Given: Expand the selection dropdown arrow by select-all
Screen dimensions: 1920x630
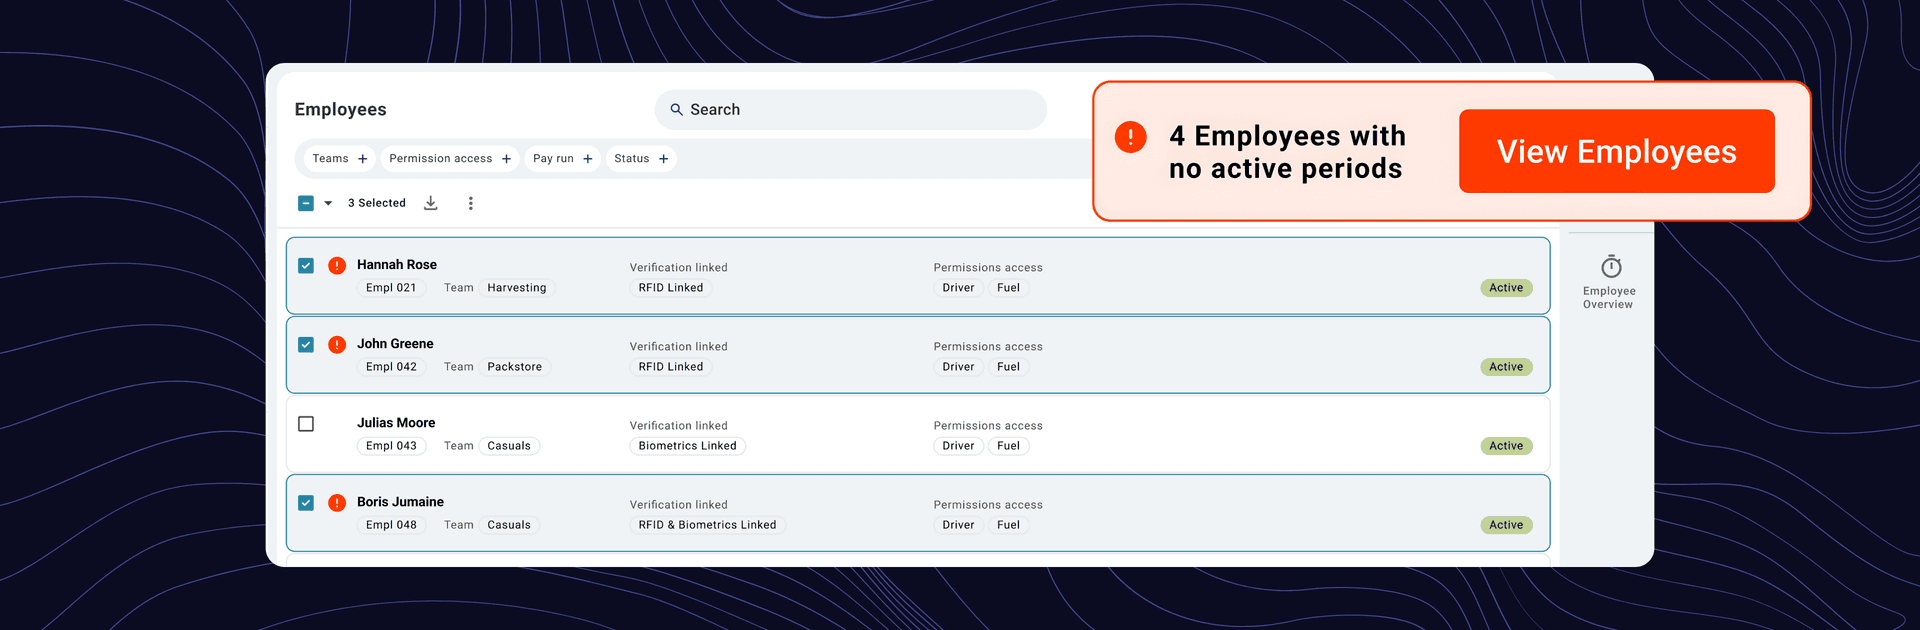Looking at the screenshot, I should click(328, 203).
